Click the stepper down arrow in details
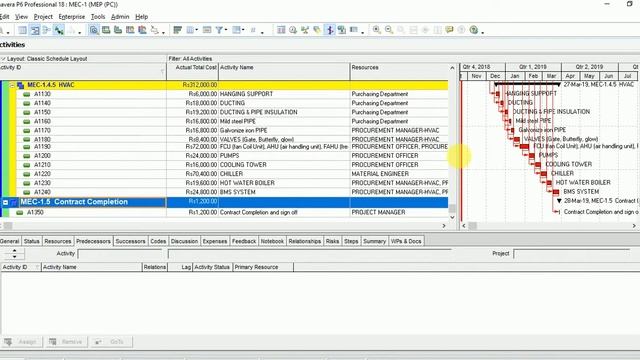 coord(14,256)
